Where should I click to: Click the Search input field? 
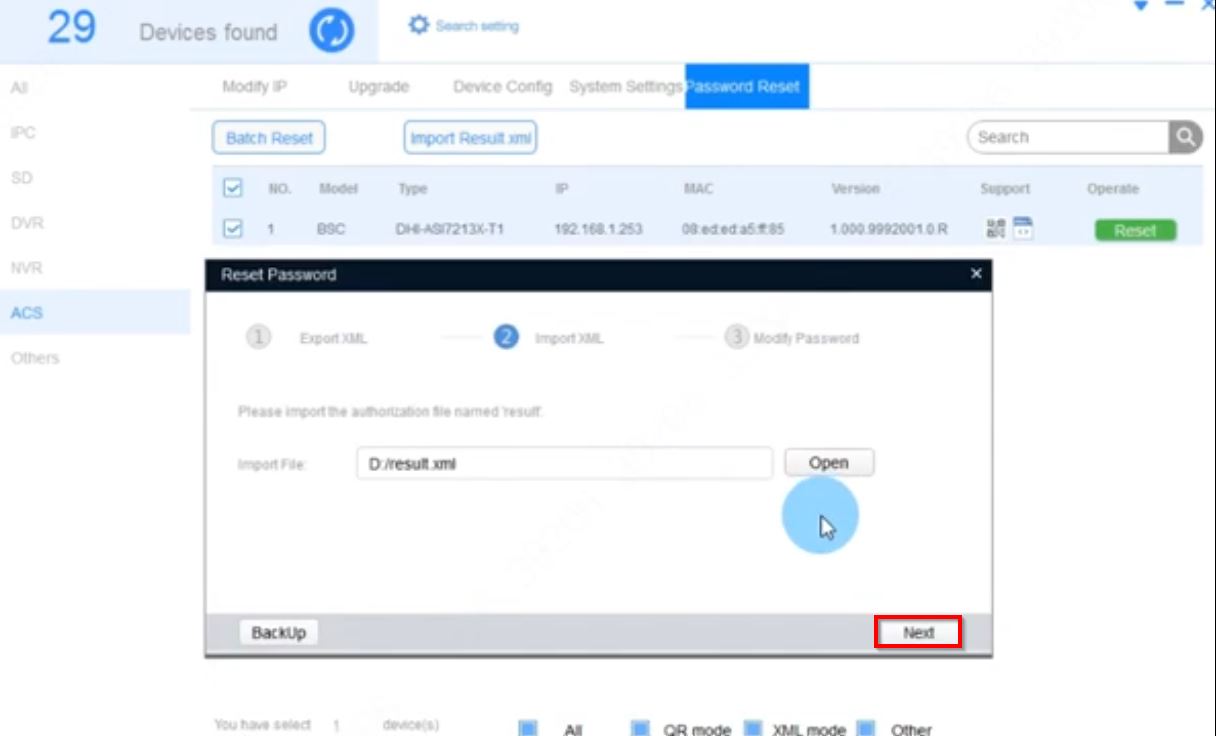(x=1068, y=137)
